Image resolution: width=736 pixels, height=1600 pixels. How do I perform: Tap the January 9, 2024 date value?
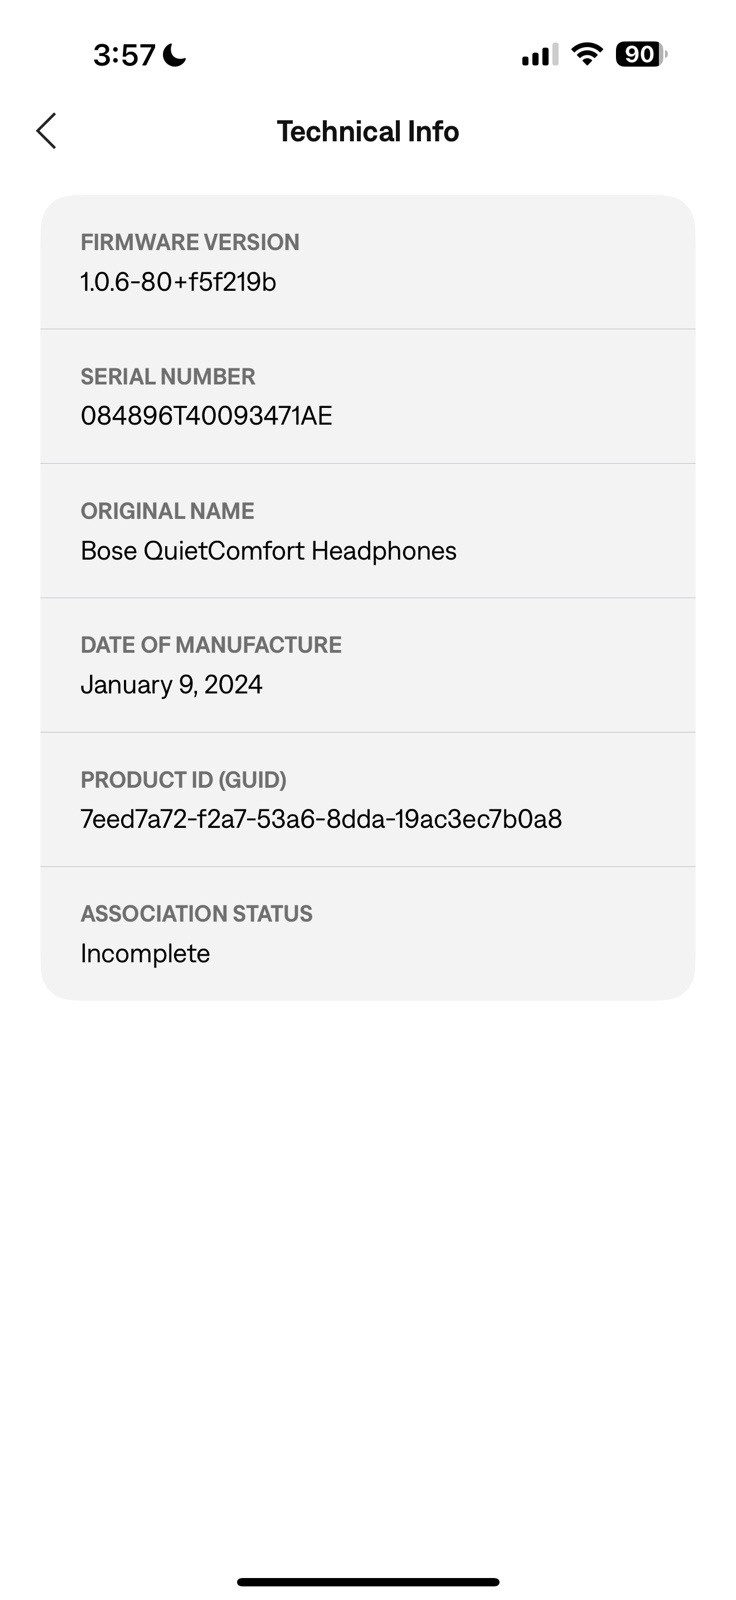coord(171,685)
